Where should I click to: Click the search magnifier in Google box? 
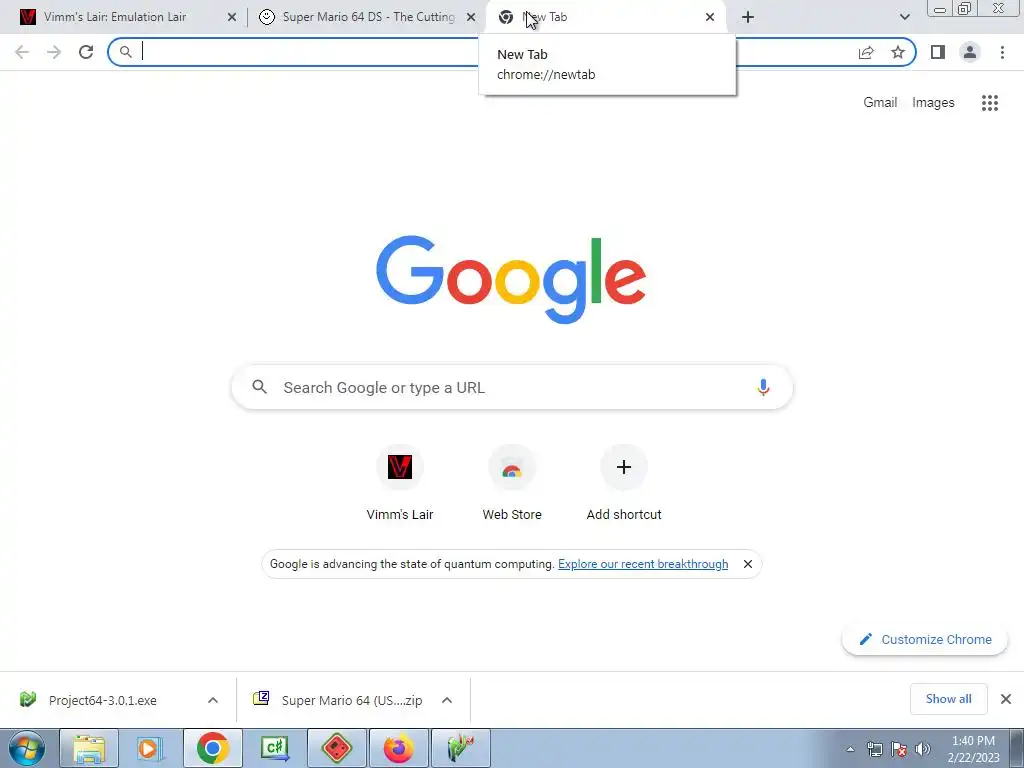[x=259, y=387]
